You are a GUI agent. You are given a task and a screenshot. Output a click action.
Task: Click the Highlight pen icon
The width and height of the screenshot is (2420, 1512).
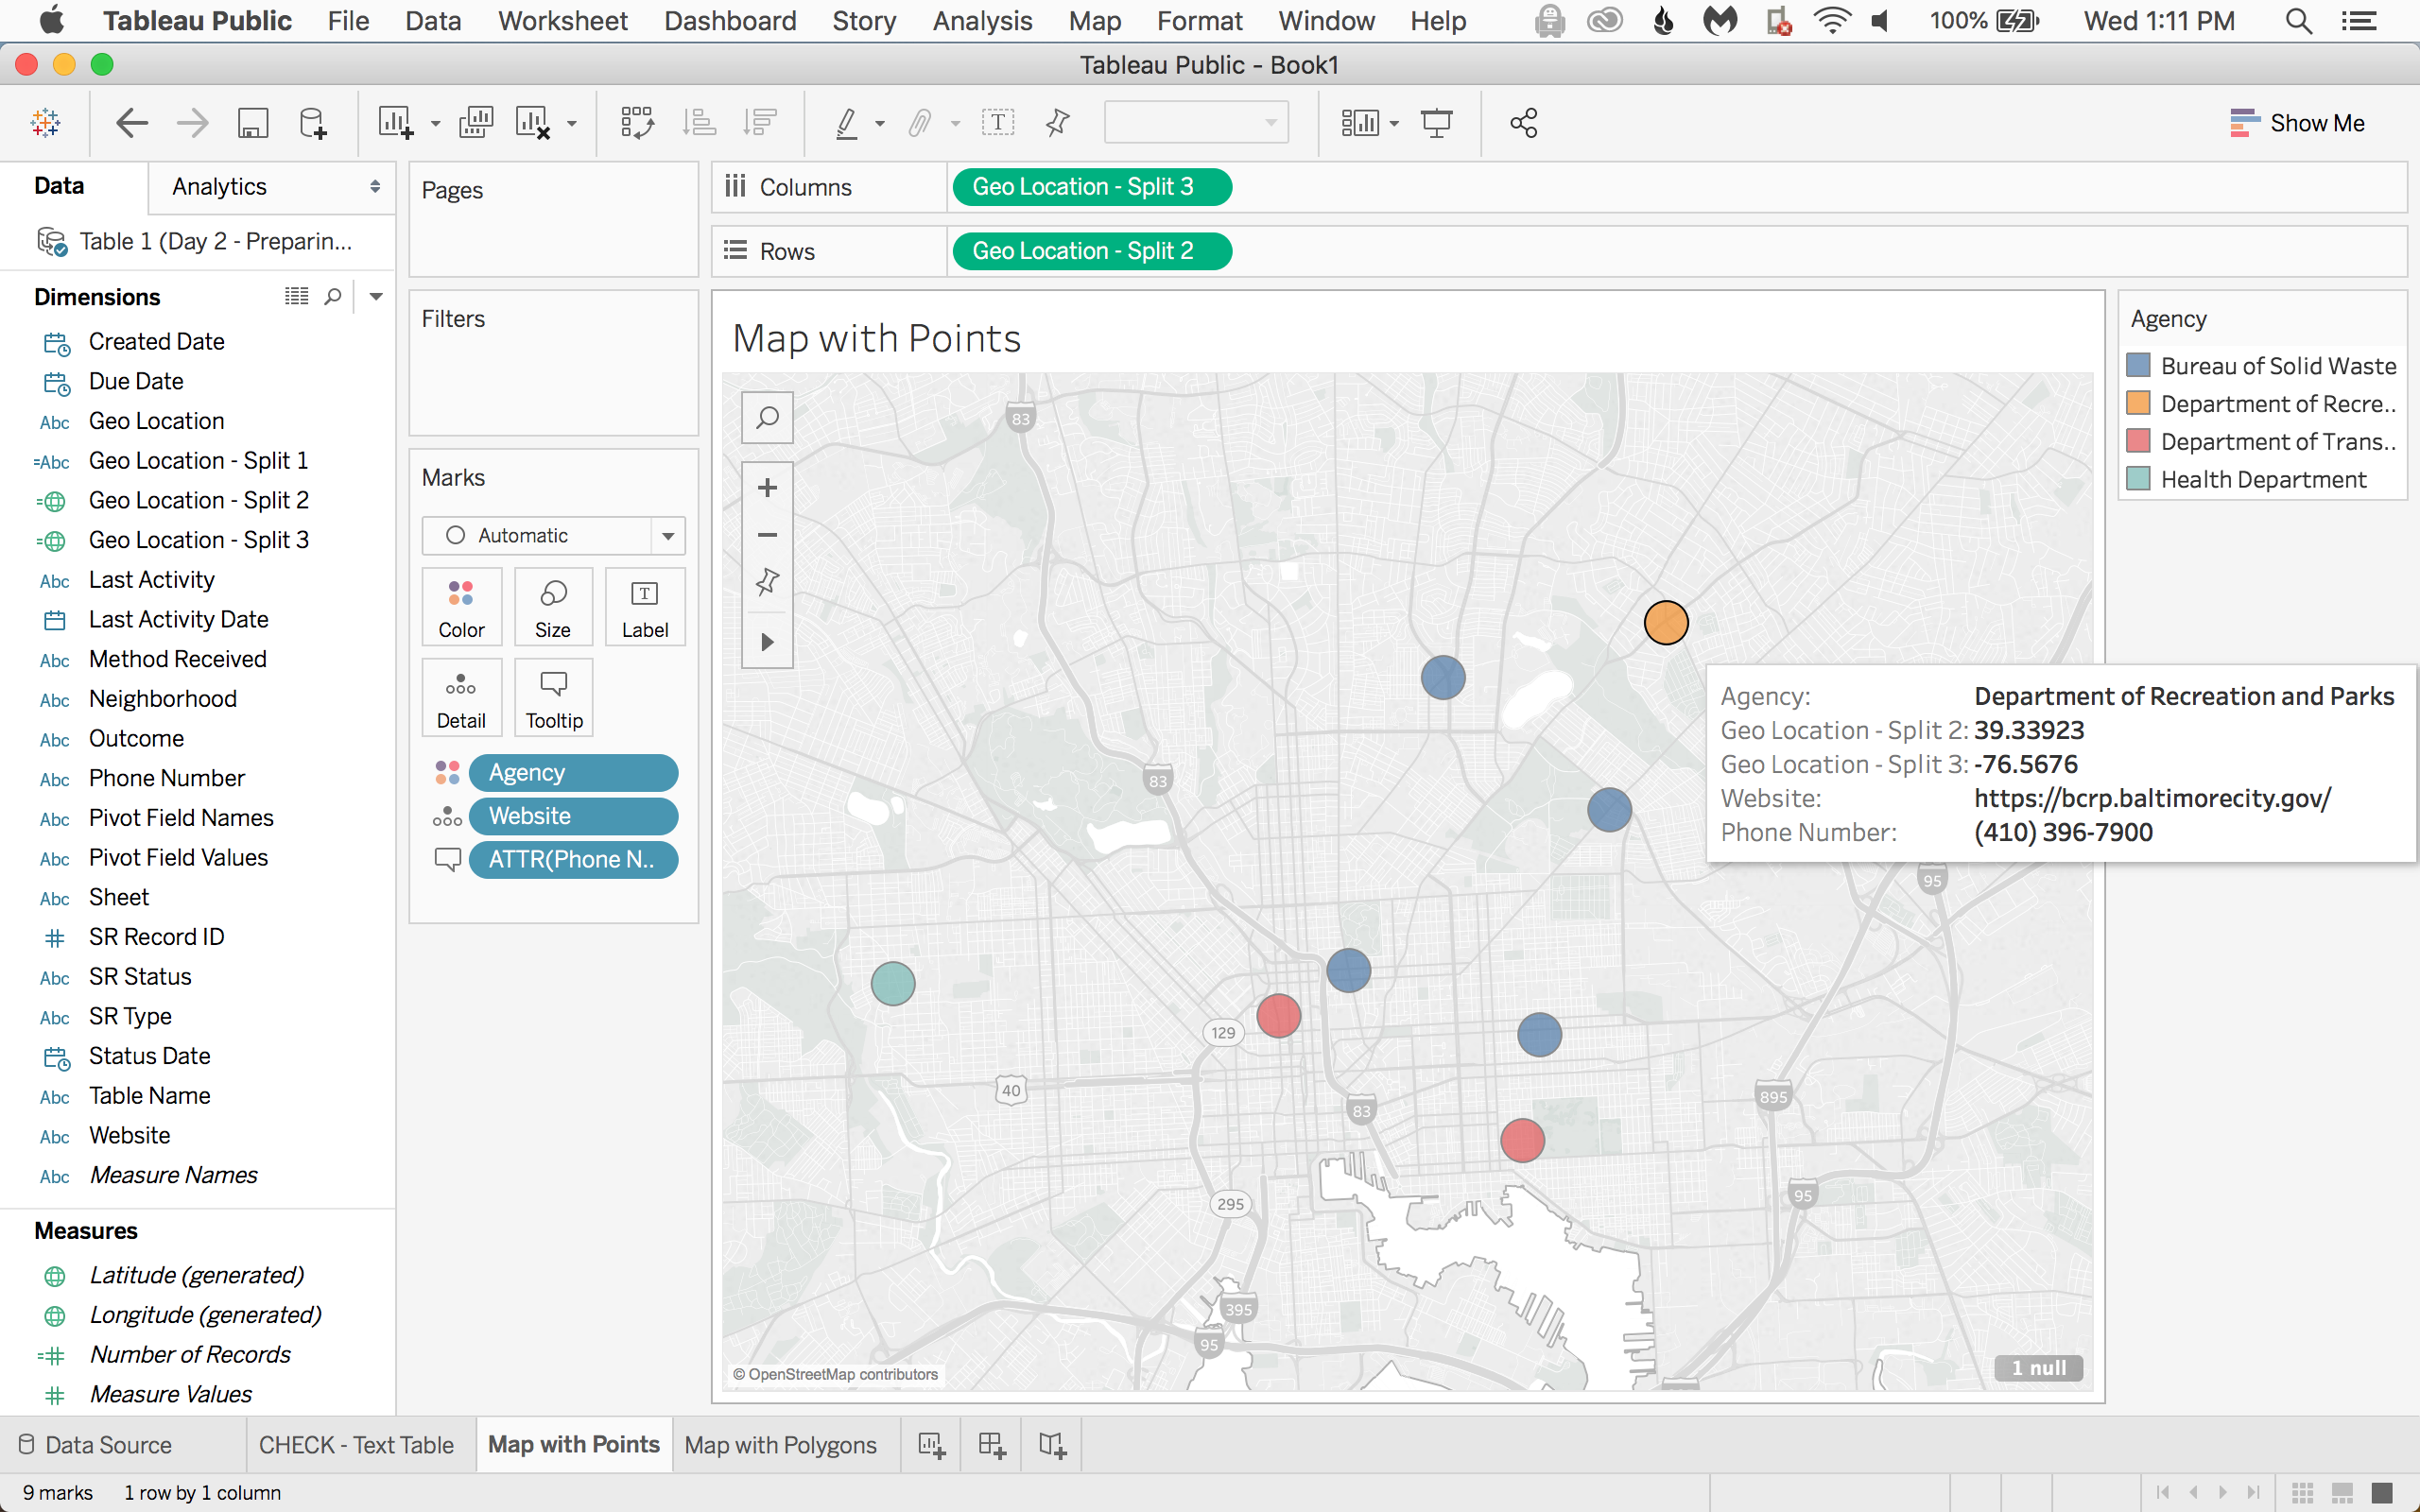coord(847,123)
